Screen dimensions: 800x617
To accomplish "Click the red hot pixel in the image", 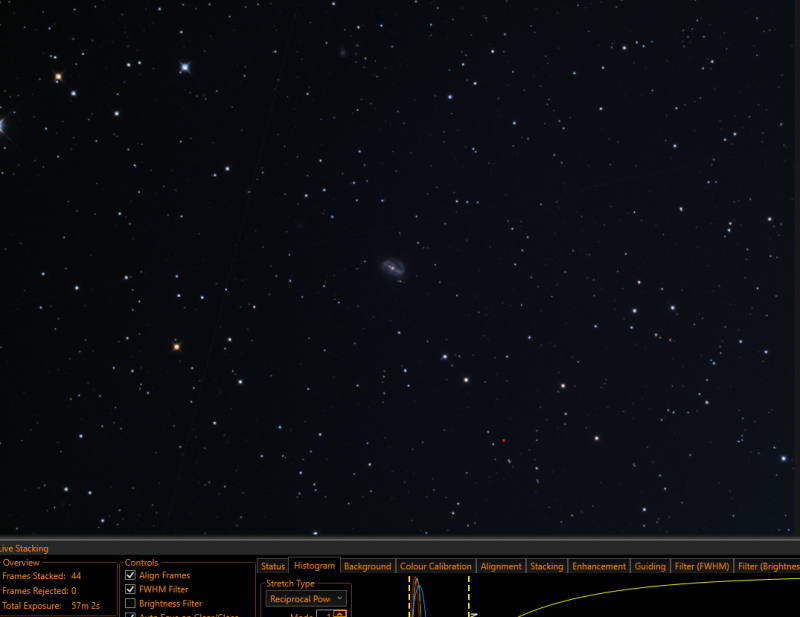I will click(x=504, y=440).
